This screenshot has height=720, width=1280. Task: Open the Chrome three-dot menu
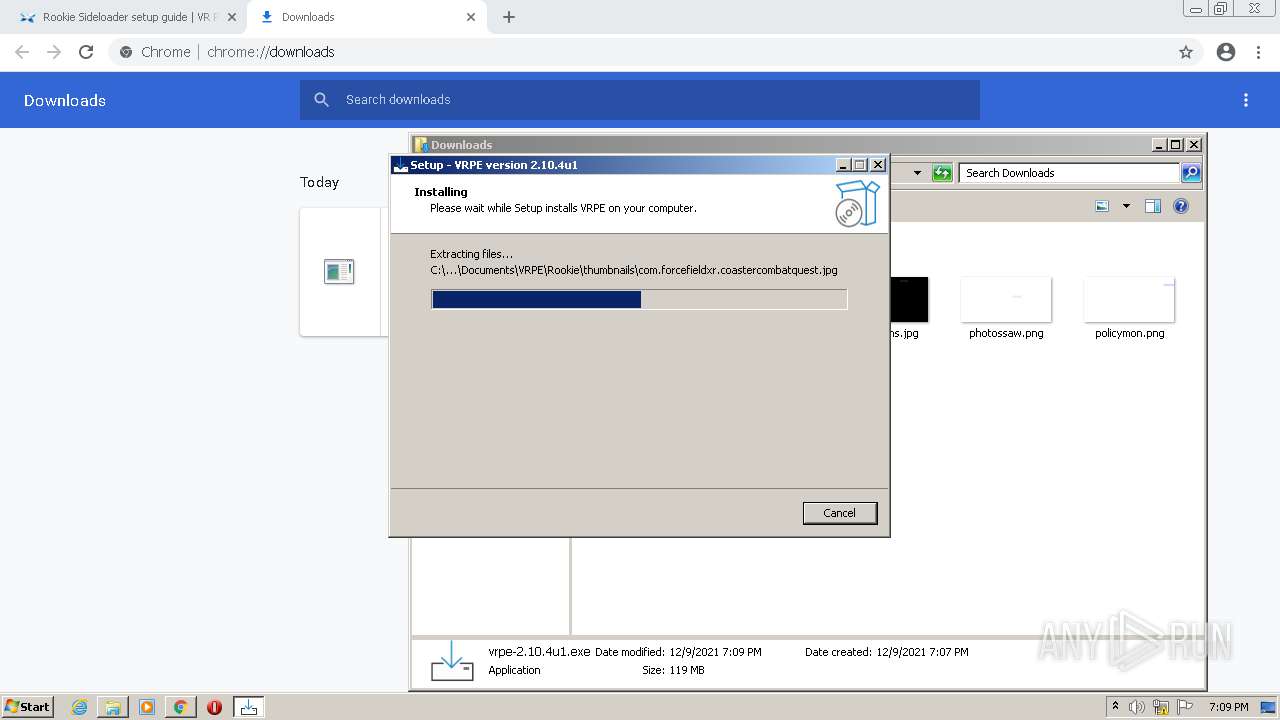click(1259, 52)
